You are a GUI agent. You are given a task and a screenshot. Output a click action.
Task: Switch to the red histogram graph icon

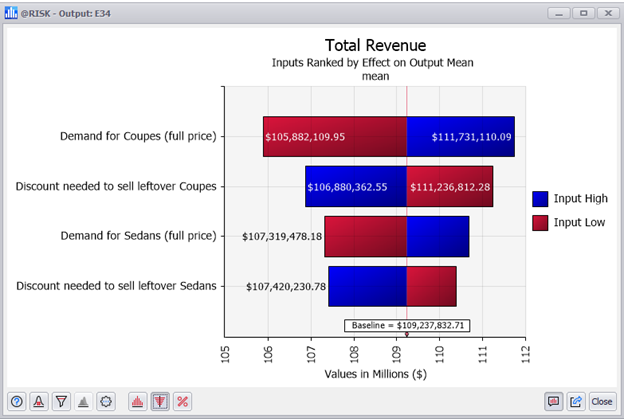tap(137, 401)
